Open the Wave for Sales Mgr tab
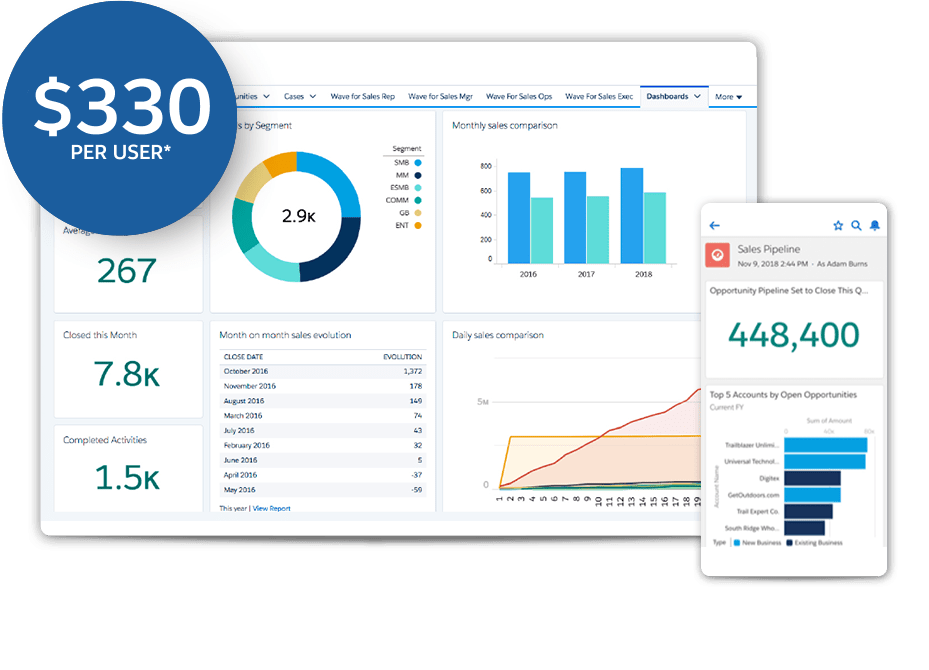This screenshot has width=929, height=670. 441,97
